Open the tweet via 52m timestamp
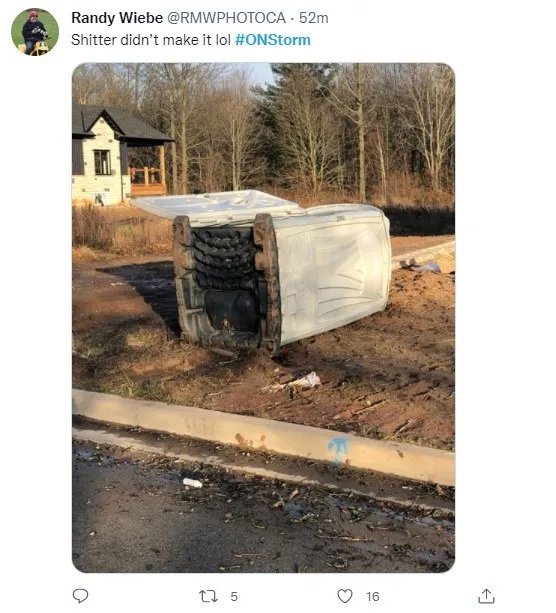Screen dimensions: 556x613 click(314, 18)
